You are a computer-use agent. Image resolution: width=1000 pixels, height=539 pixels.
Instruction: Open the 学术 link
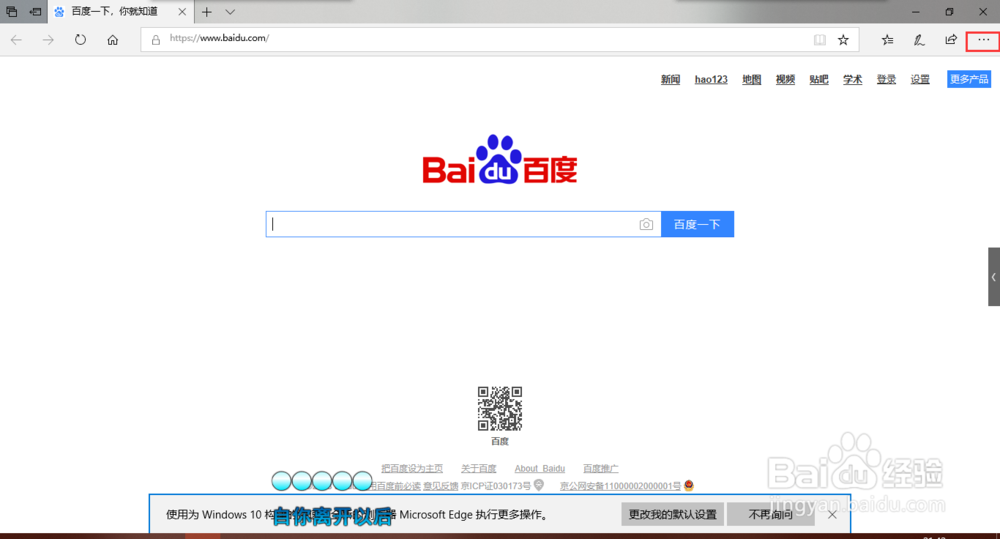point(853,79)
